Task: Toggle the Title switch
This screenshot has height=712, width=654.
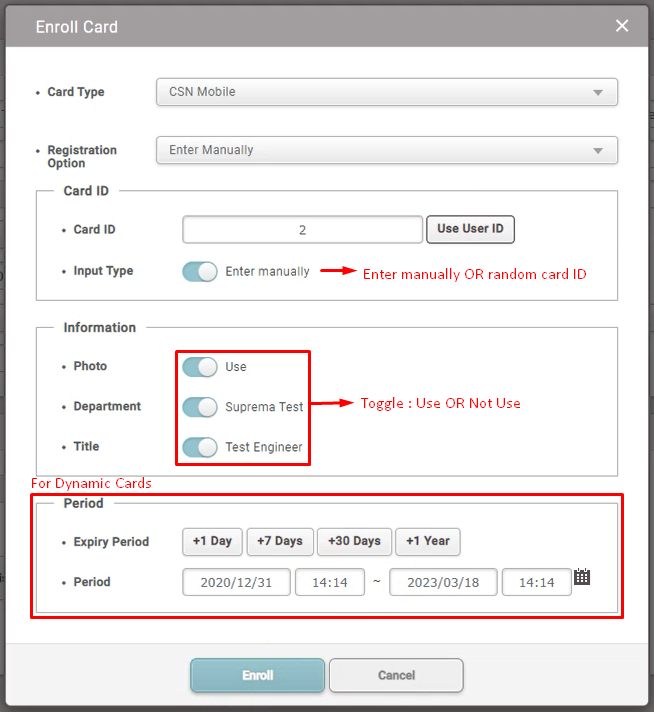Action: tap(200, 447)
